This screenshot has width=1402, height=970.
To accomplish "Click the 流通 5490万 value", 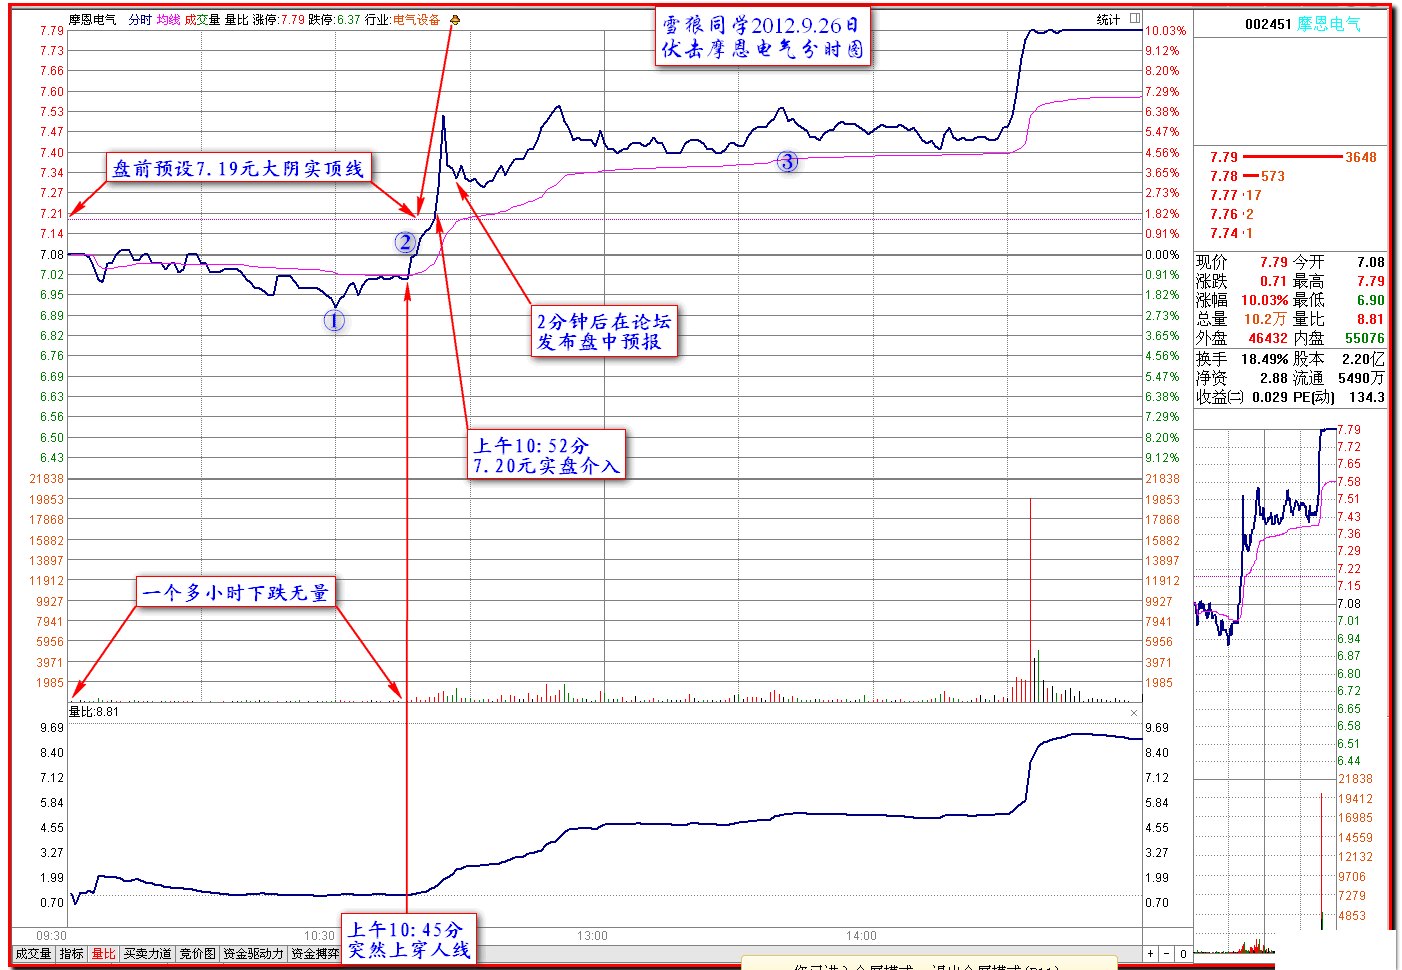I will click(1362, 378).
